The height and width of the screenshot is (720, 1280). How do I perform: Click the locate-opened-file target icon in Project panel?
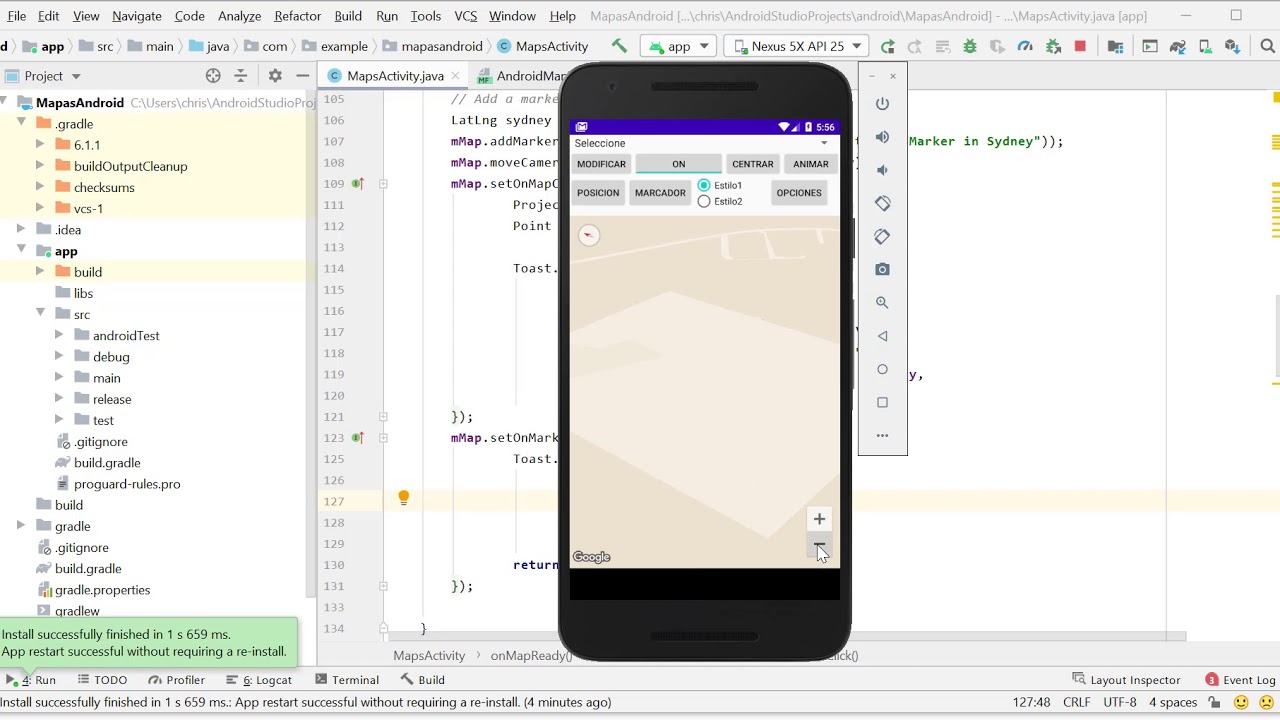(213, 76)
